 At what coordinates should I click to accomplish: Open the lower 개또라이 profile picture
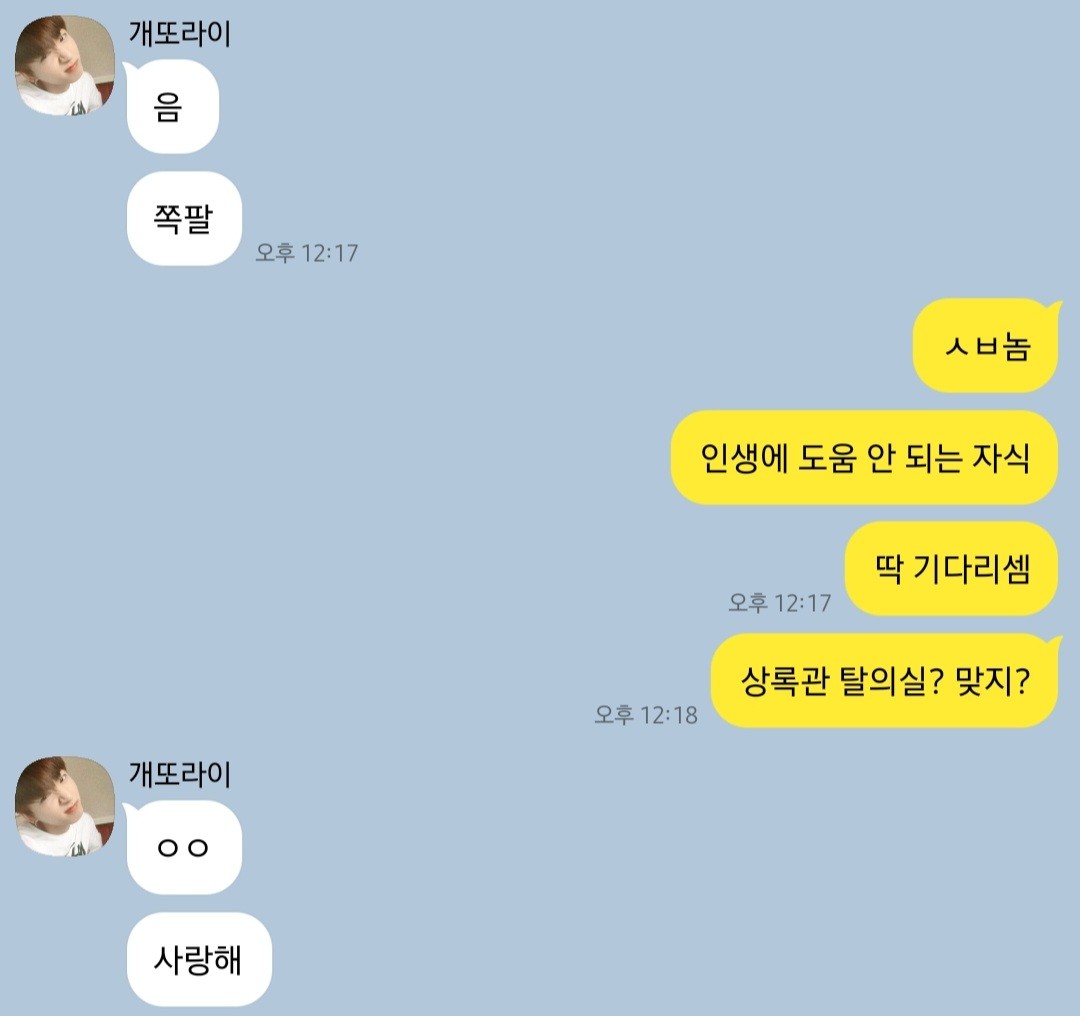[65, 807]
